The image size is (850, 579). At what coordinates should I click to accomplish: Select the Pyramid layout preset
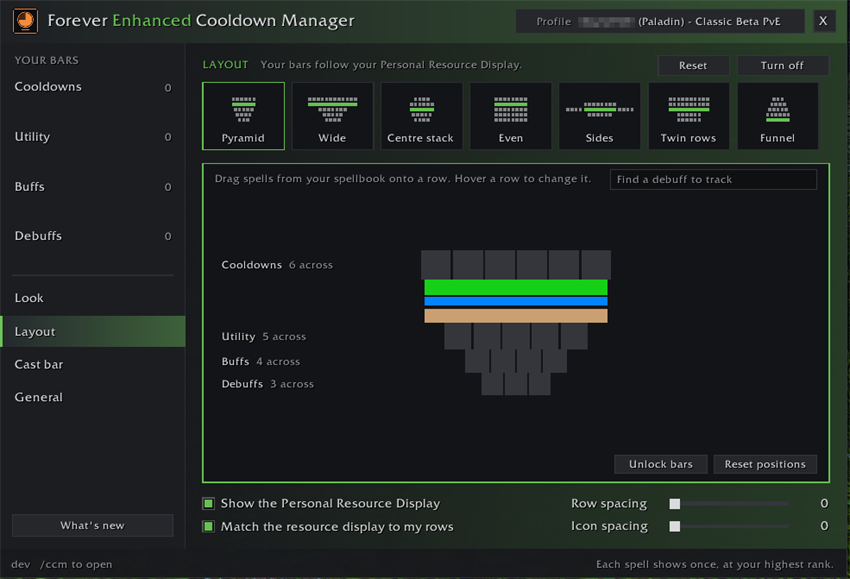[x=243, y=116]
